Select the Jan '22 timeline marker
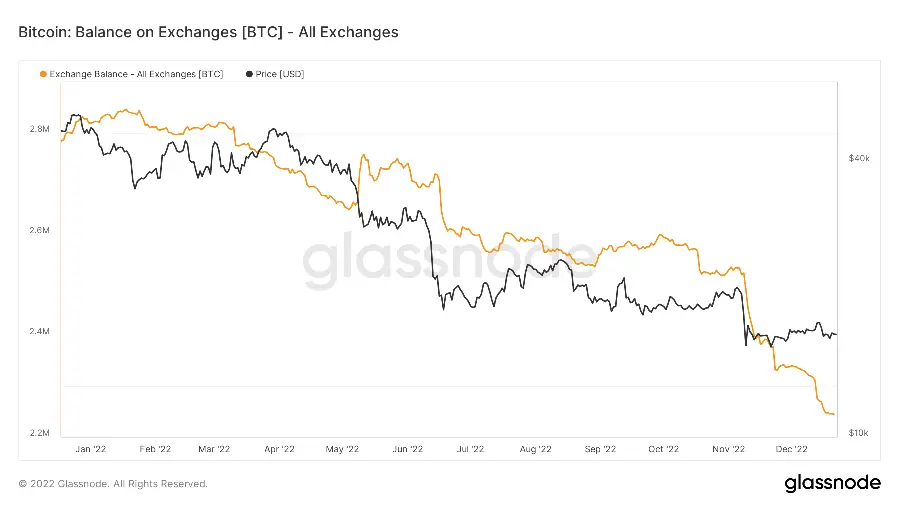Screen dimensions: 900x506 click(91, 449)
